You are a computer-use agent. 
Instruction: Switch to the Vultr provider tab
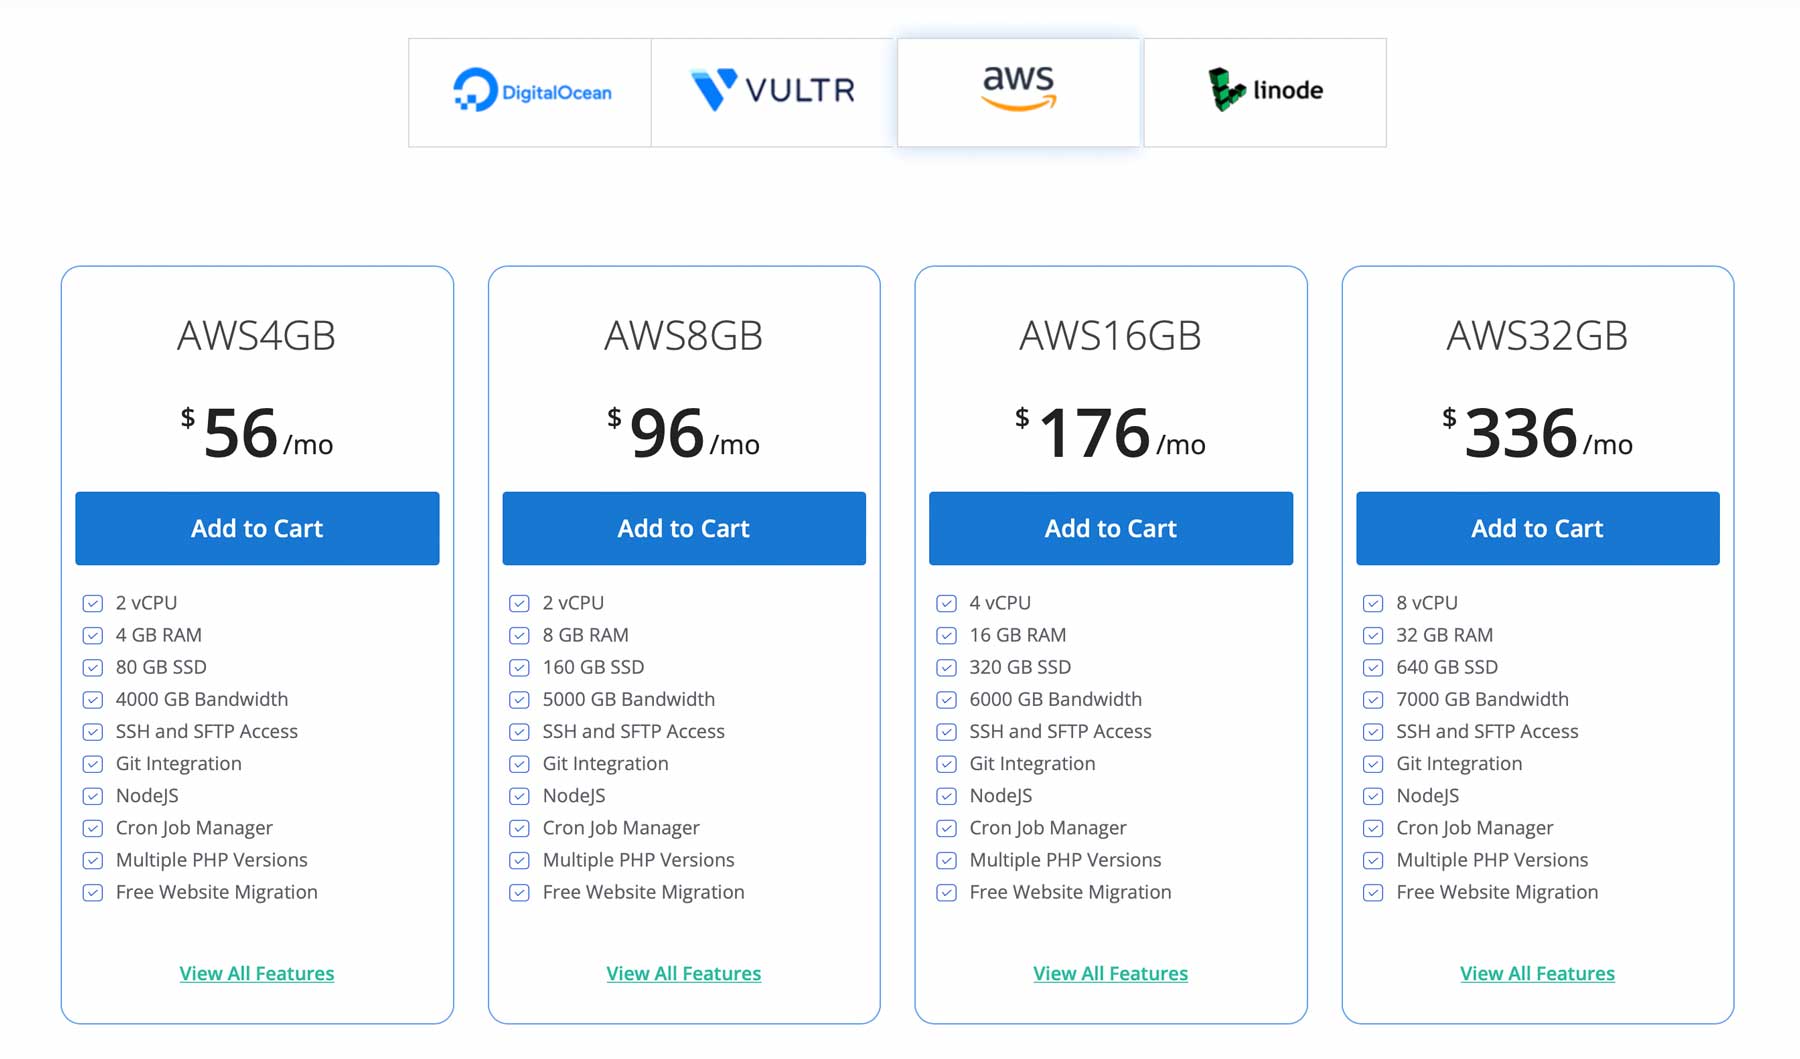[773, 92]
